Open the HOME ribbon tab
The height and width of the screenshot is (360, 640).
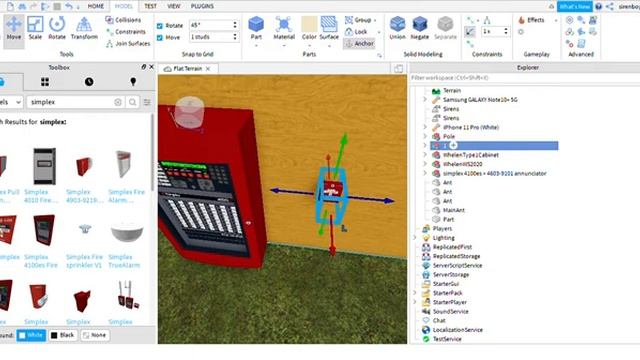point(96,6)
